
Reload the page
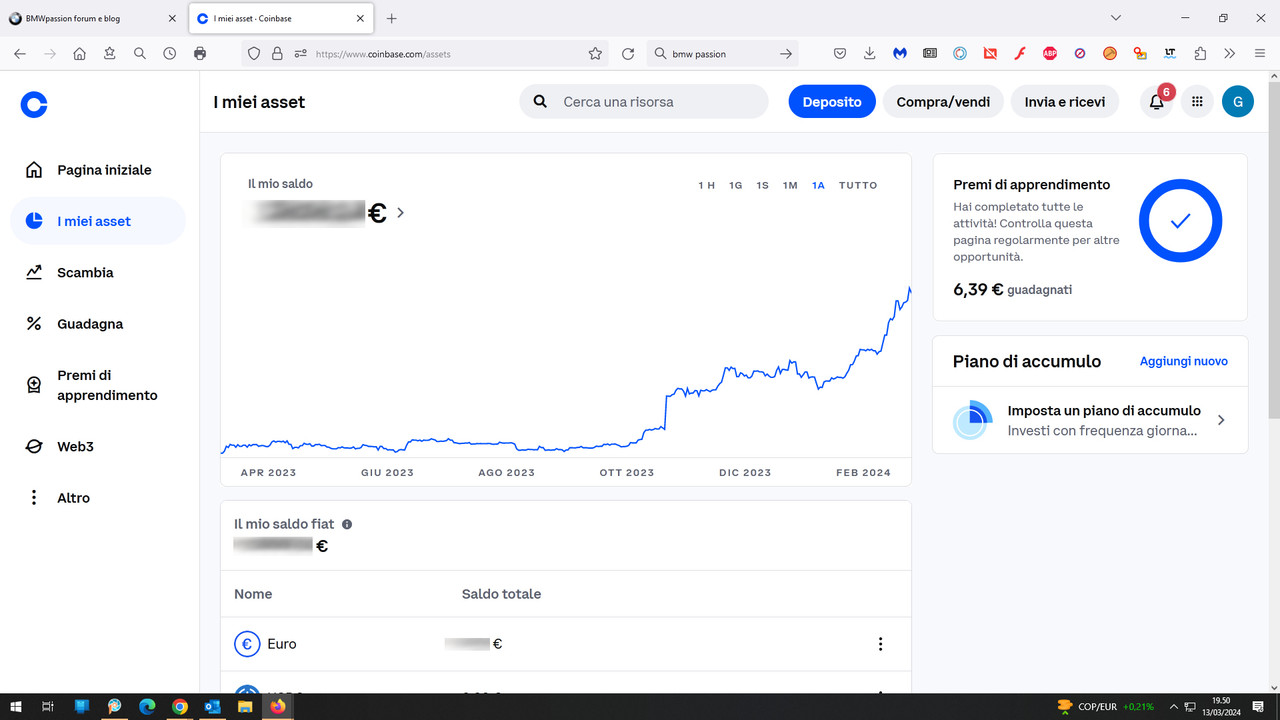point(628,54)
